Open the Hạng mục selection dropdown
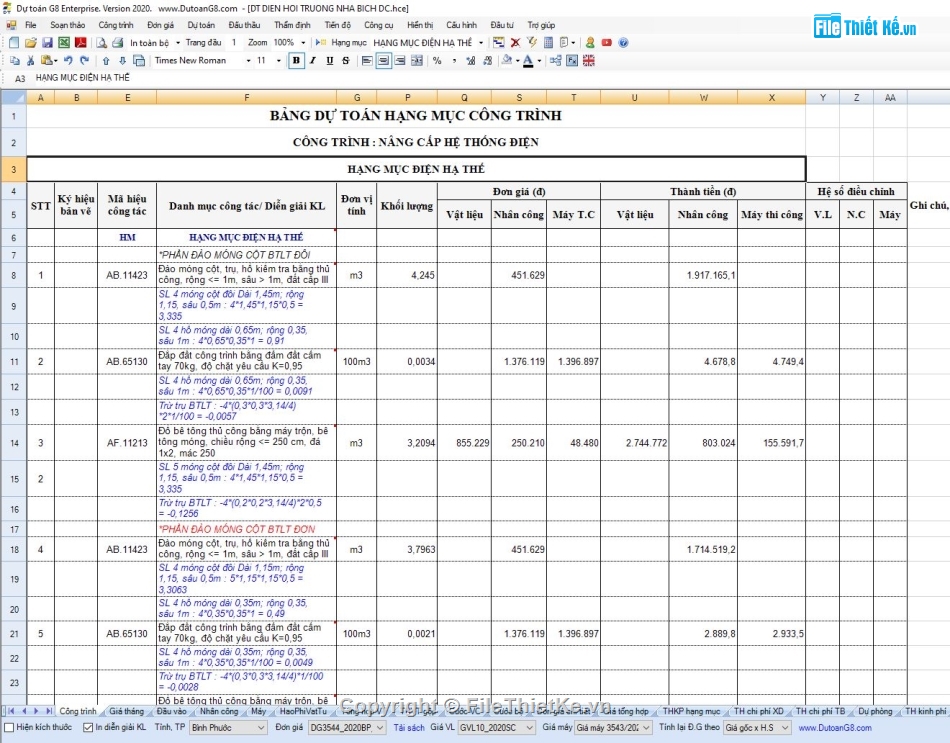Viewport: 950px width, 743px height. (x=481, y=43)
